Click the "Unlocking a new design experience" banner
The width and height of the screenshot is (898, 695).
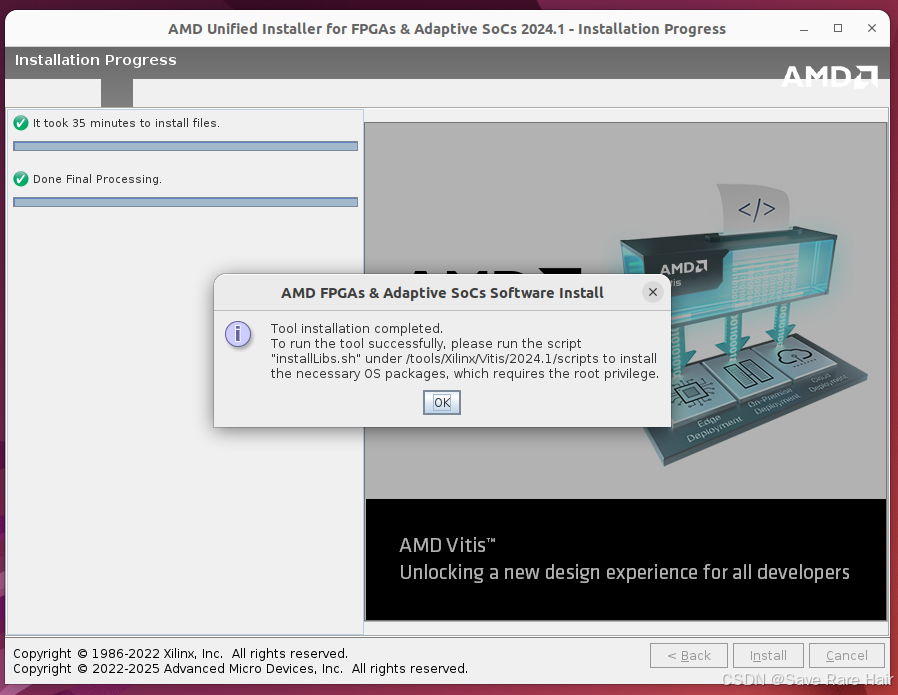pos(624,572)
